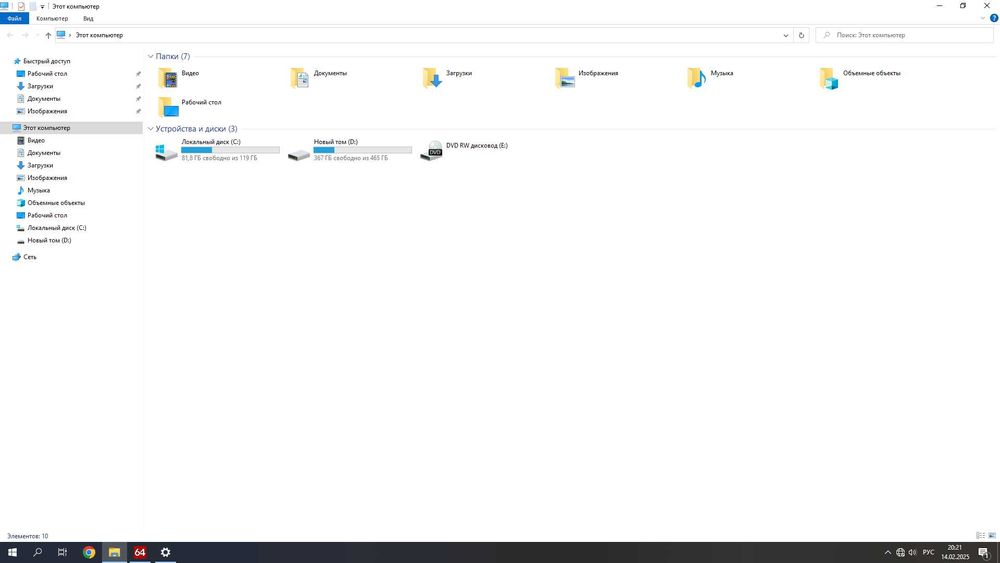Image resolution: width=1000 pixels, height=563 pixels.
Task: Open the Изображения folder icon in Папки
Action: [x=564, y=78]
